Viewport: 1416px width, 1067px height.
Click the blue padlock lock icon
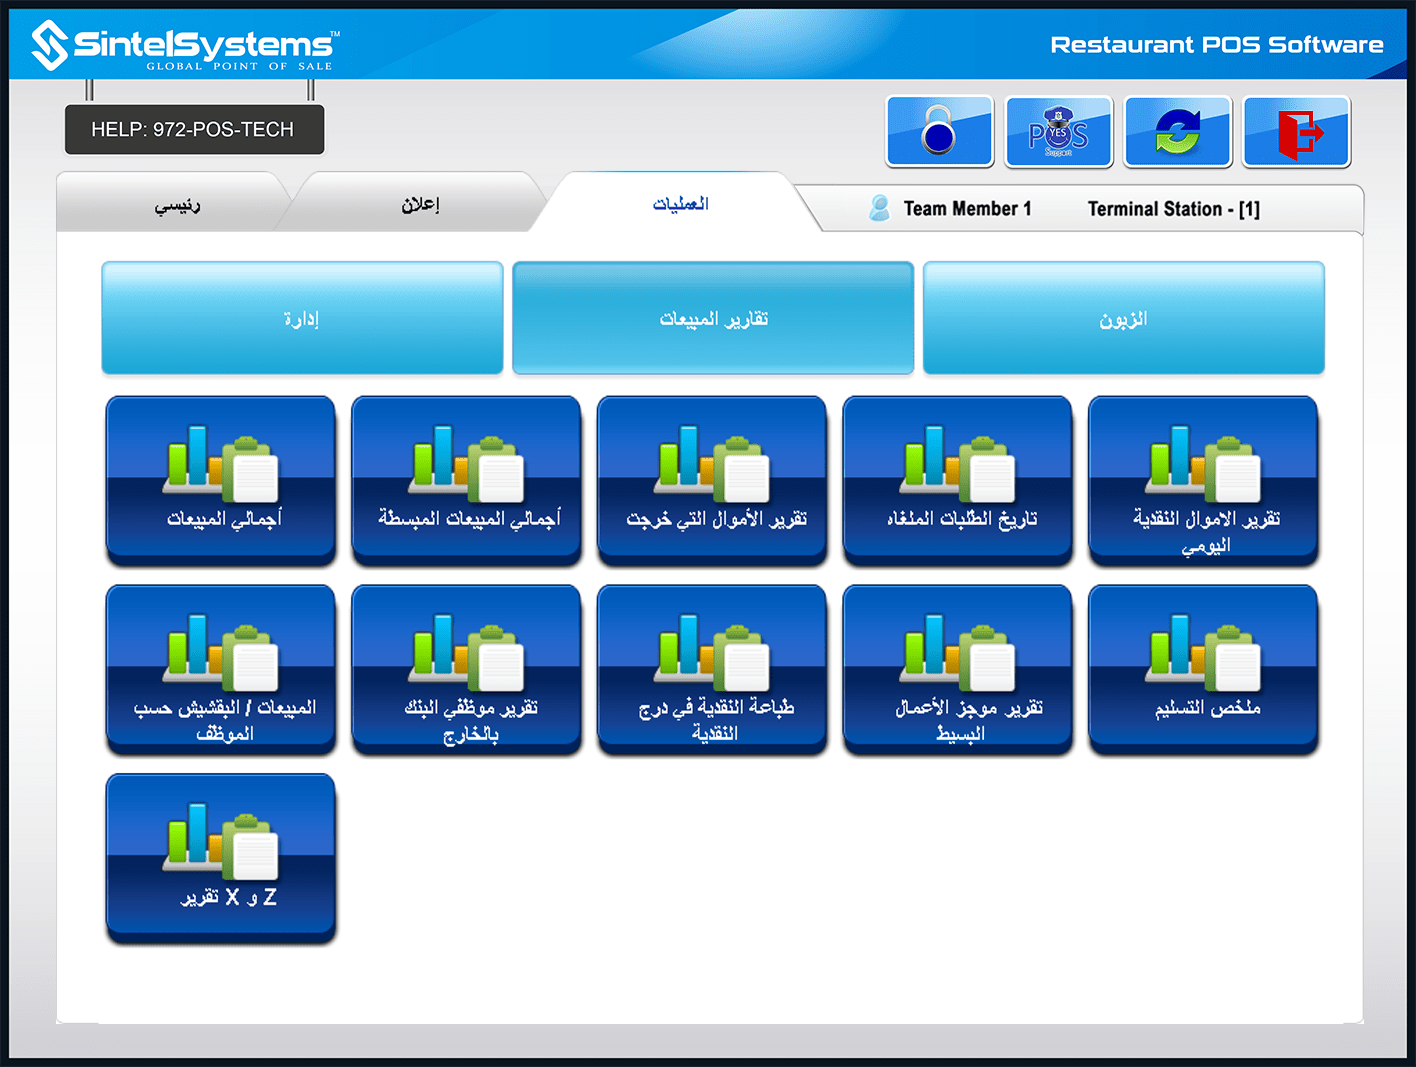click(939, 131)
